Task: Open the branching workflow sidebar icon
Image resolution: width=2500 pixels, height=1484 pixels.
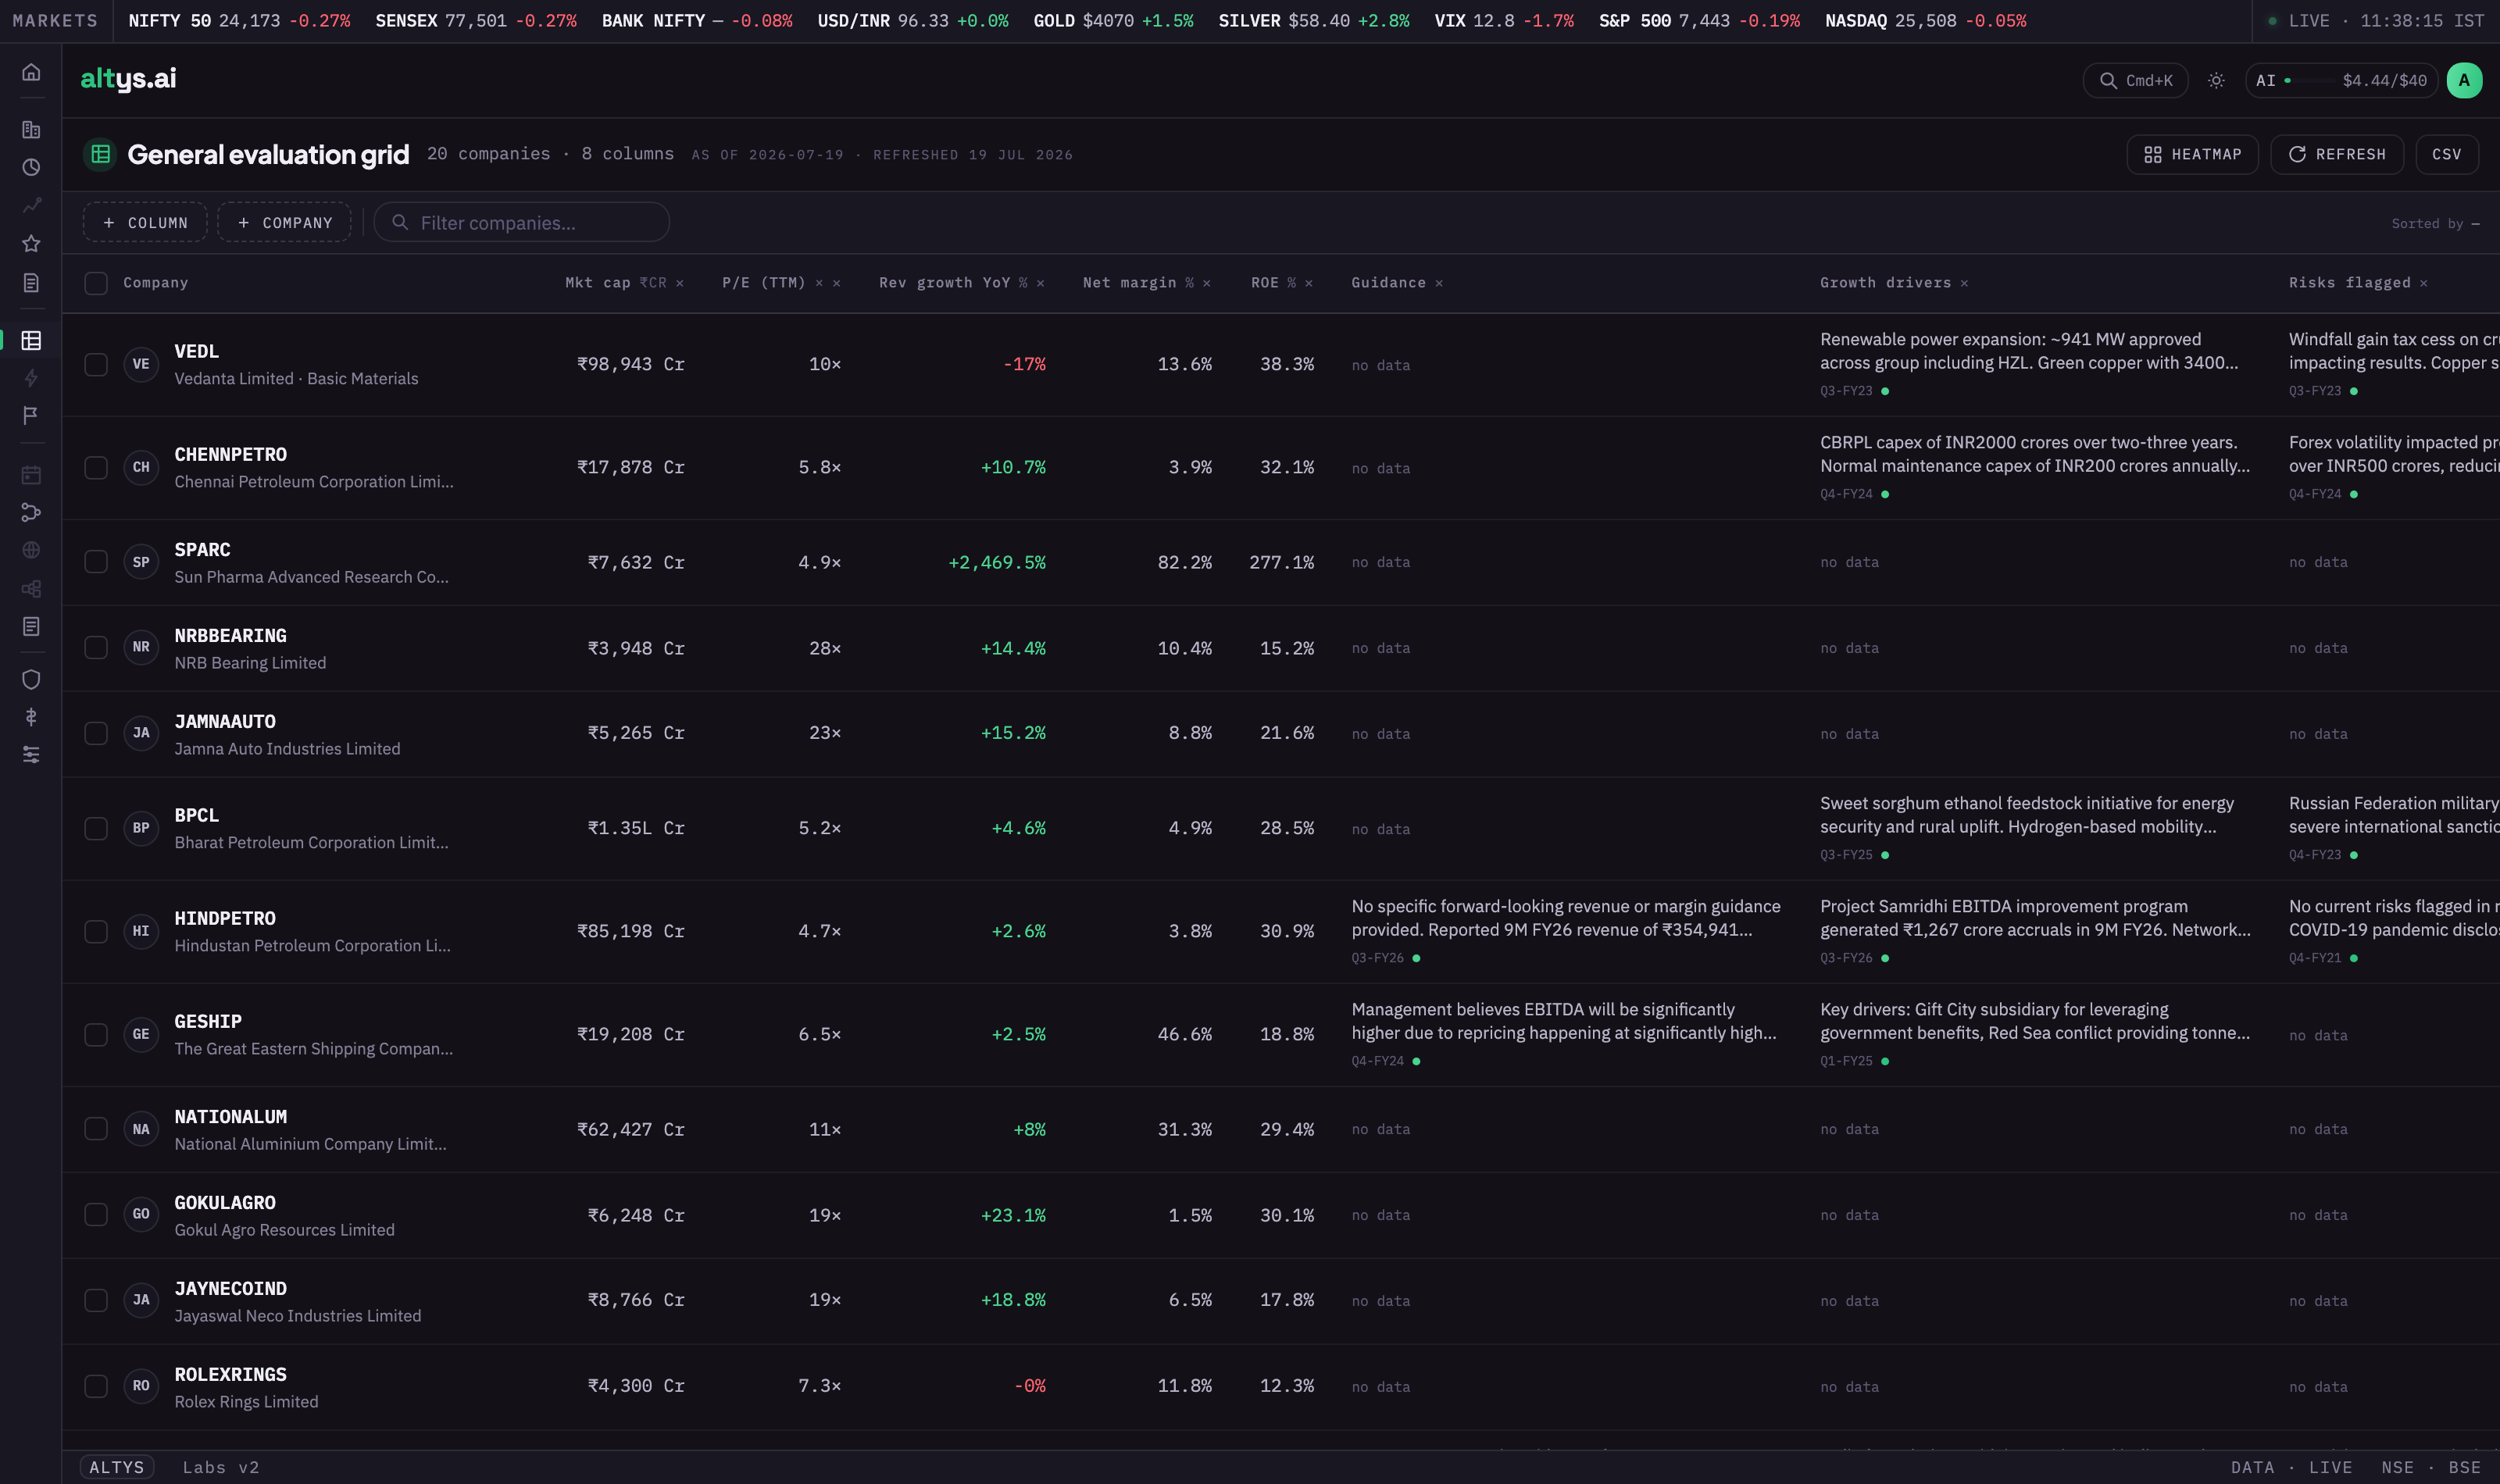Action: (31, 512)
